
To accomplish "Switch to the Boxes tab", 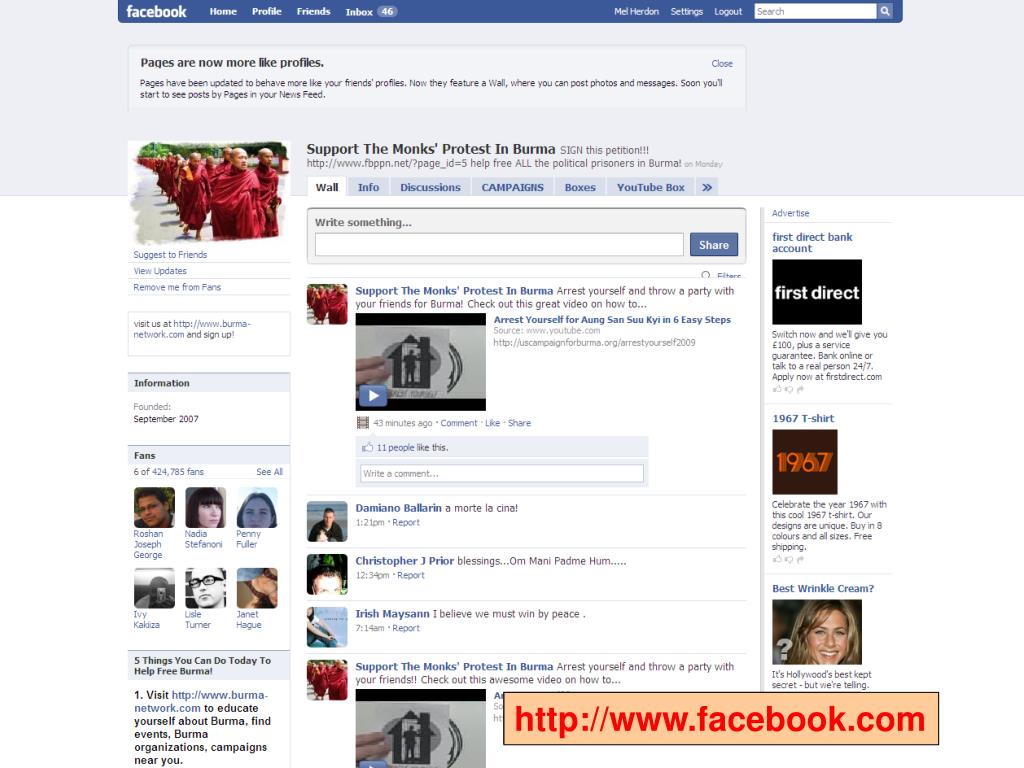I will pos(580,187).
